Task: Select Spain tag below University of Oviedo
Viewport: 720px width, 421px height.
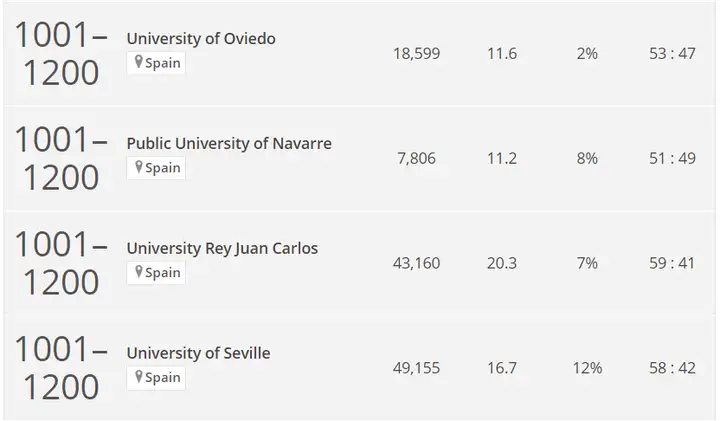Action: coord(156,63)
